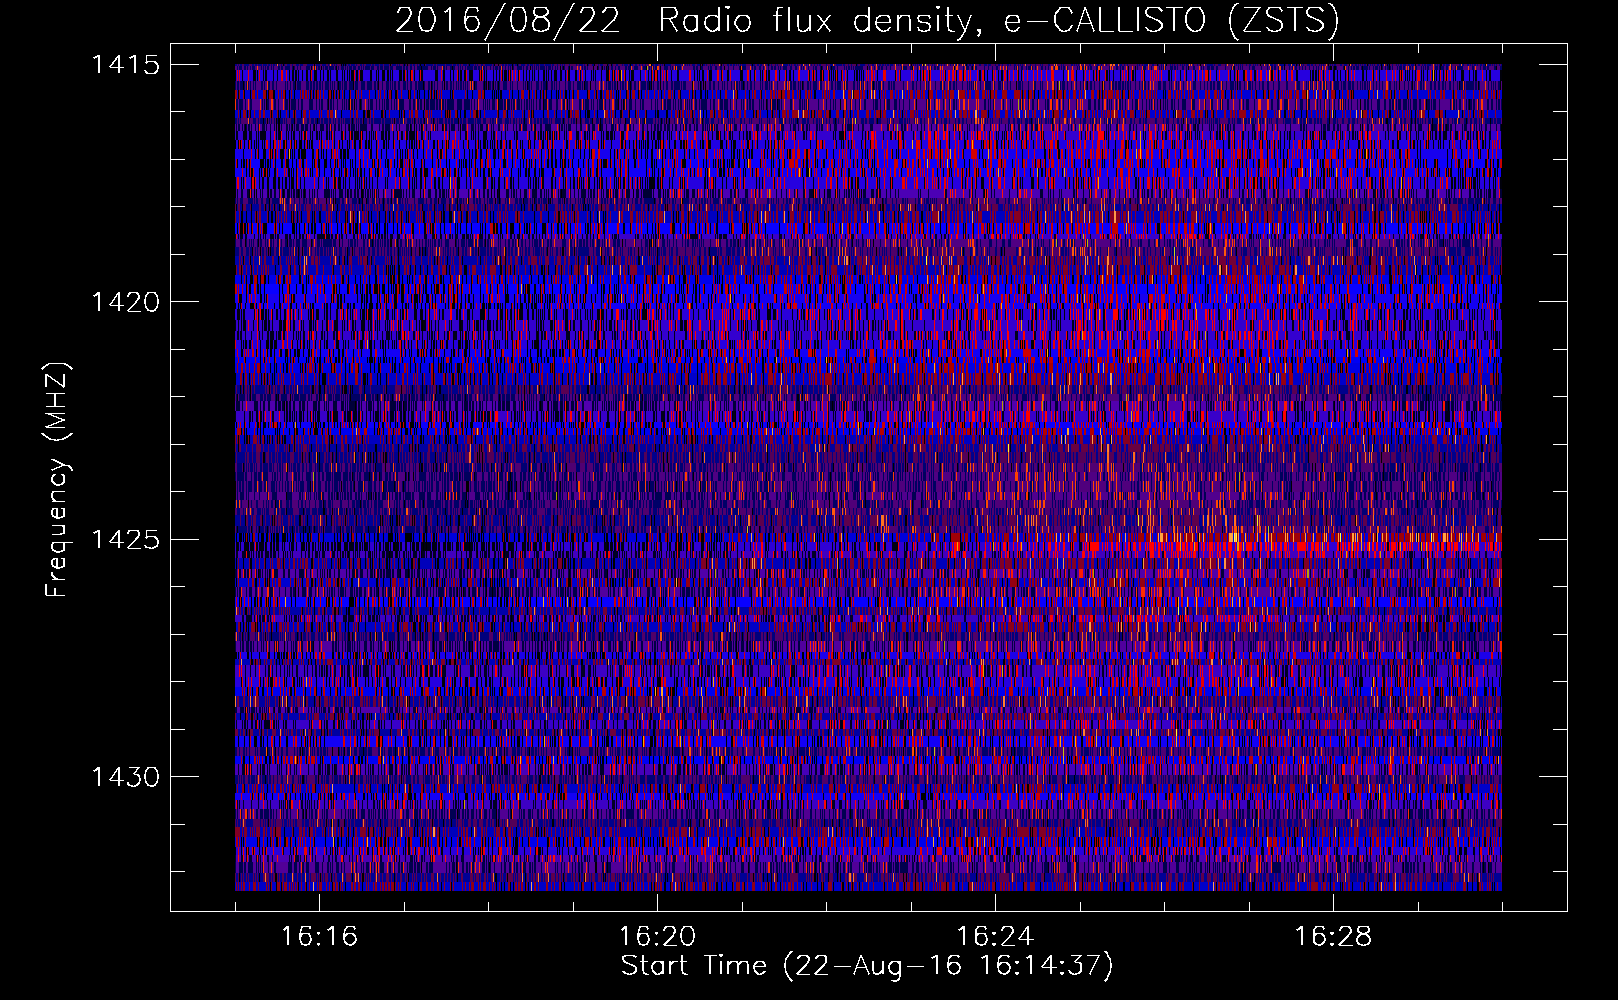This screenshot has height=1000, width=1618.
Task: Click the "Start Time (22-Aug-16 16:14:37)" label
Action: click(x=867, y=966)
